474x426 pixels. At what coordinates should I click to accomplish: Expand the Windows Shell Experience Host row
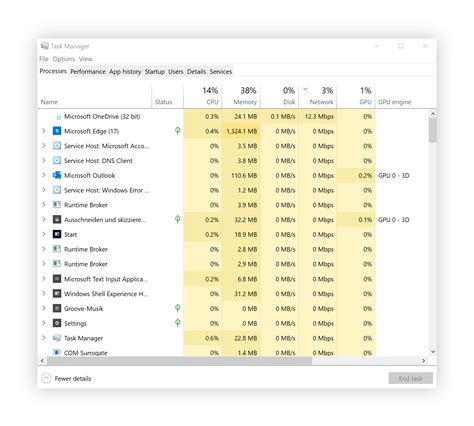pos(44,293)
